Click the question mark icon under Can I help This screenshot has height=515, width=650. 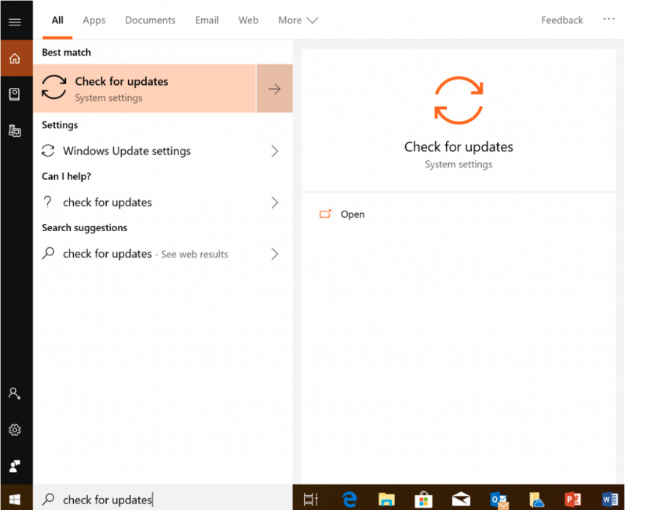point(48,202)
